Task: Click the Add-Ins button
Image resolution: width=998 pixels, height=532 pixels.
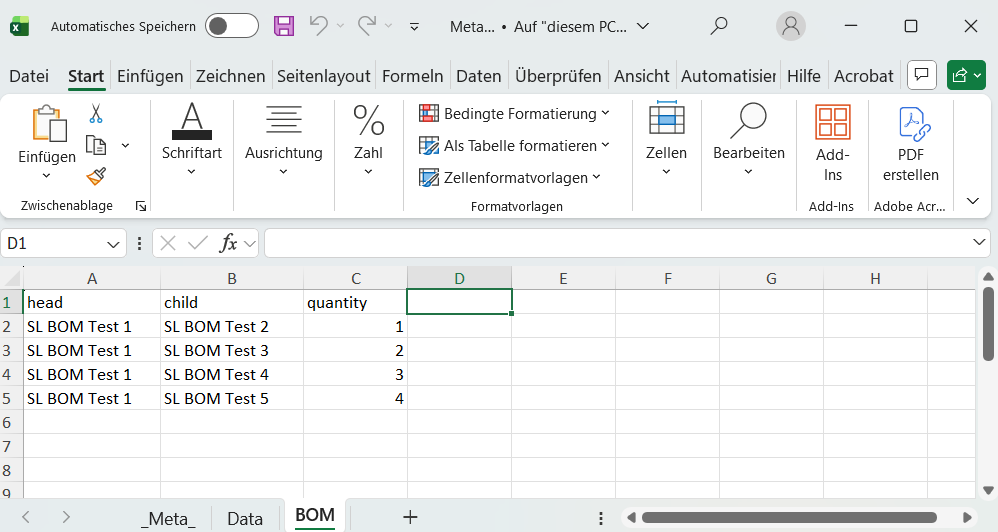Action: click(833, 144)
